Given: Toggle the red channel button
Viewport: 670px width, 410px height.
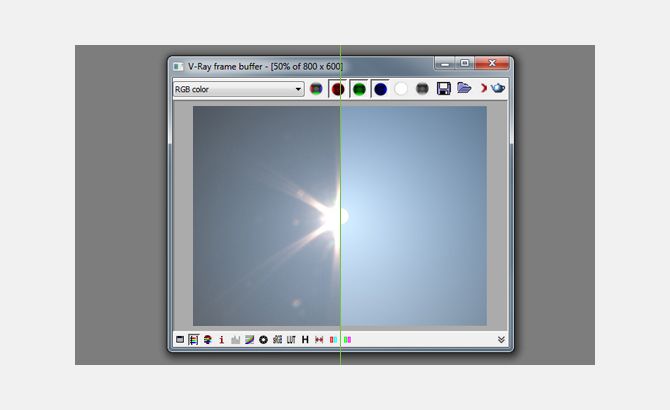Looking at the screenshot, I should tap(338, 89).
